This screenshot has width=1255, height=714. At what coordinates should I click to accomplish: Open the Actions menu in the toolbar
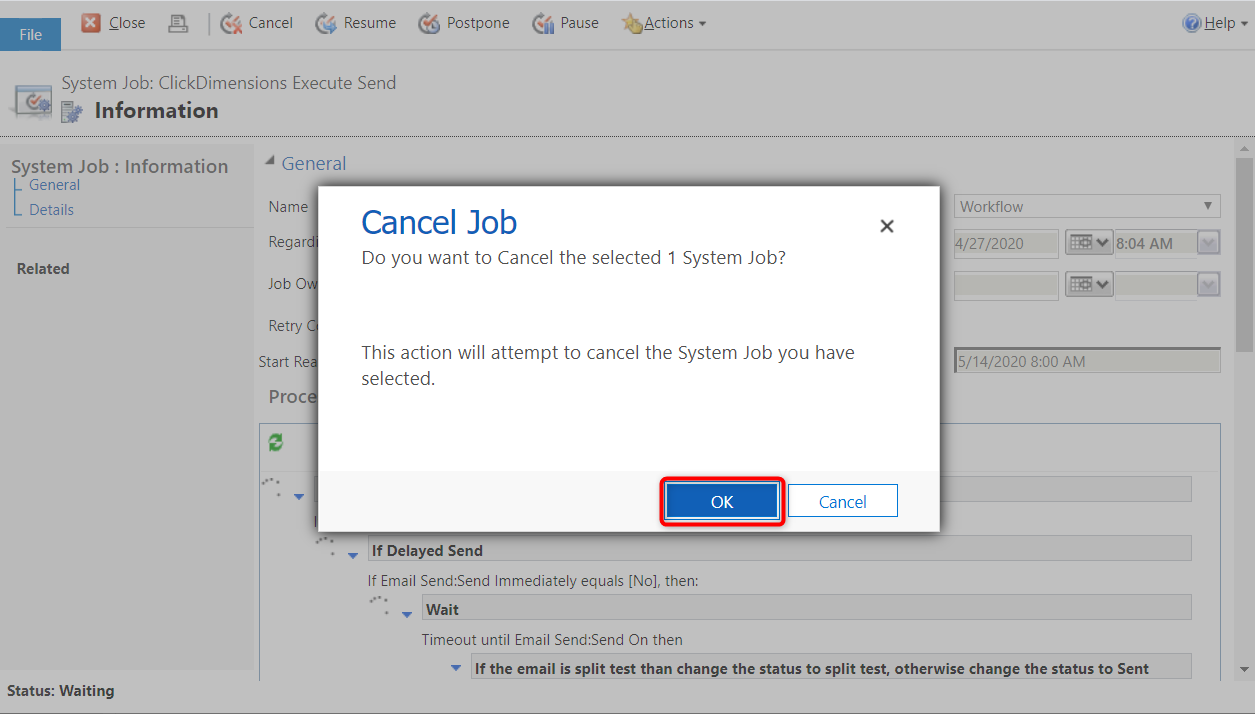[664, 22]
